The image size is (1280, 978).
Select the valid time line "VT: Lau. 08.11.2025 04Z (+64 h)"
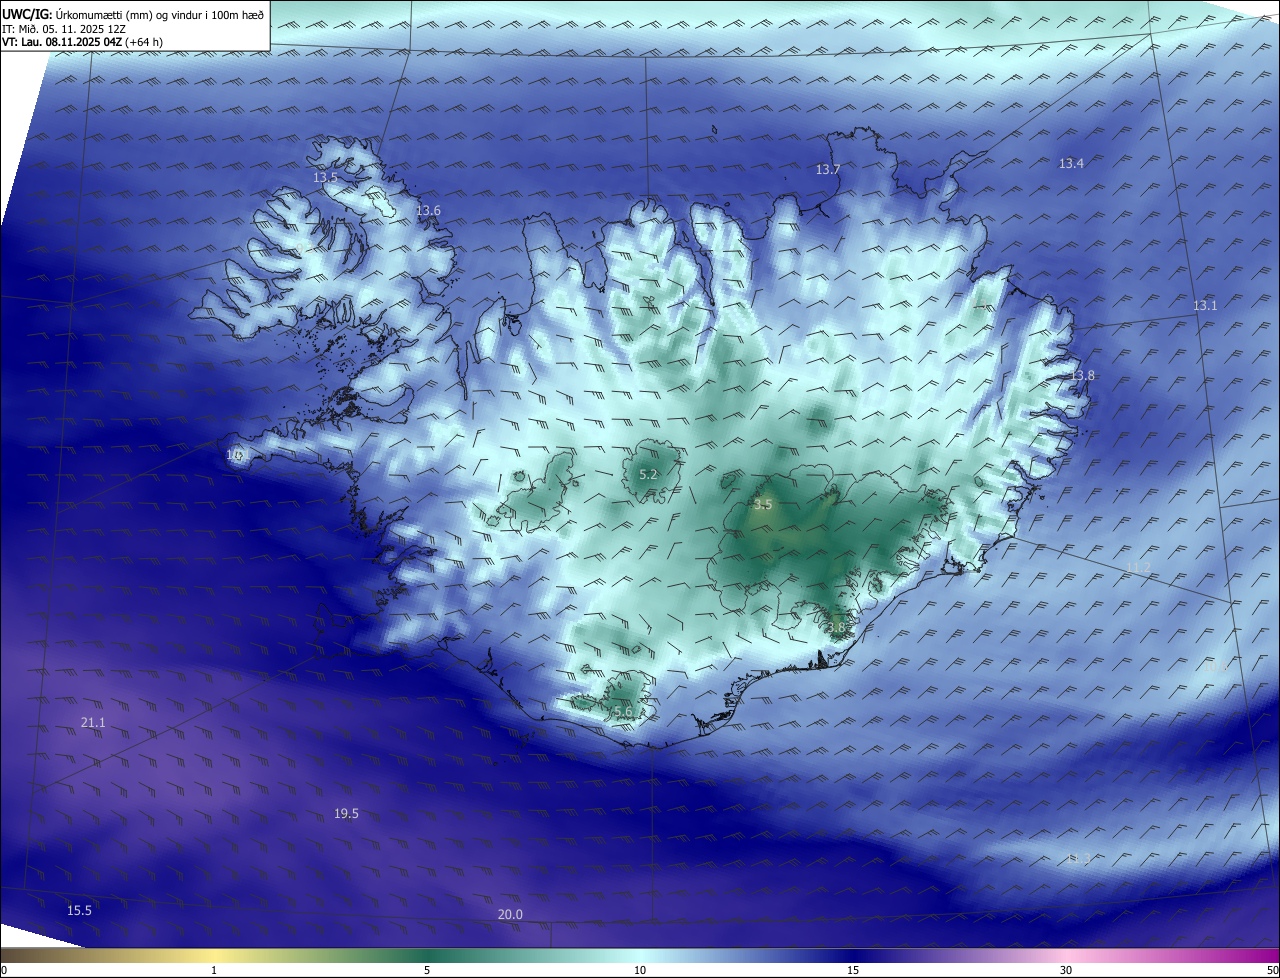(x=83, y=42)
